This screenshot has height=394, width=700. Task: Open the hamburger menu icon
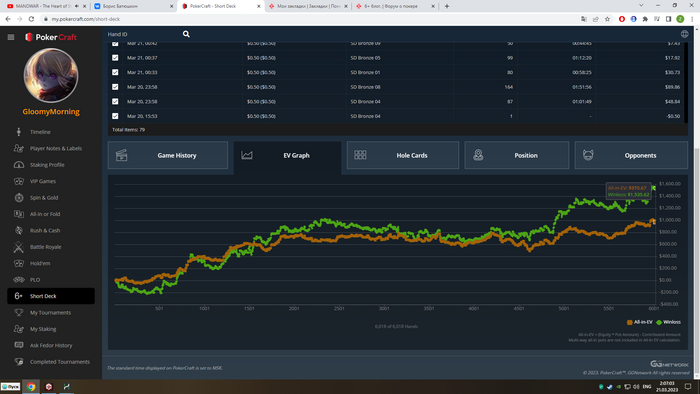click(x=11, y=37)
